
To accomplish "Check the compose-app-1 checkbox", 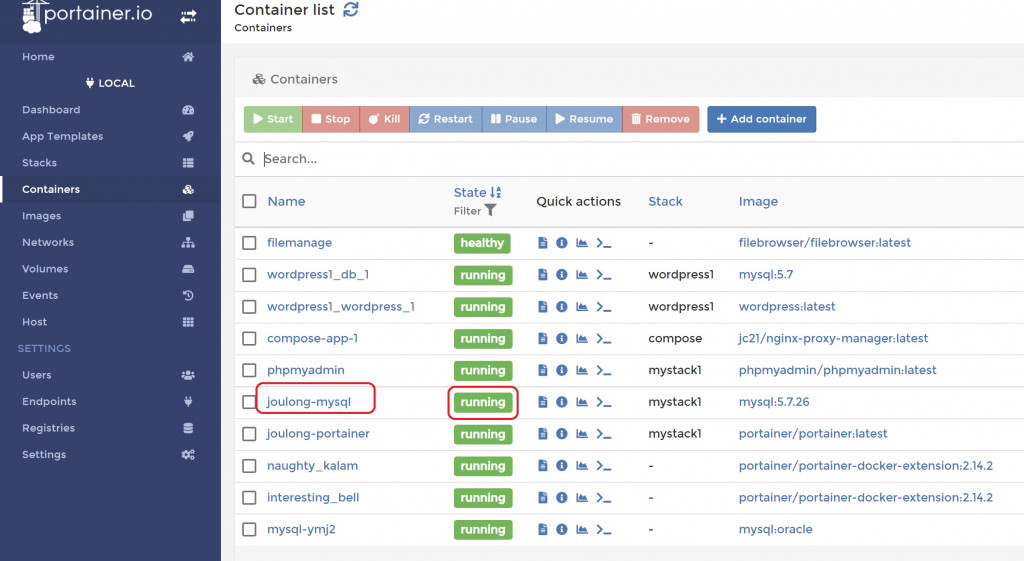I will [x=249, y=338].
